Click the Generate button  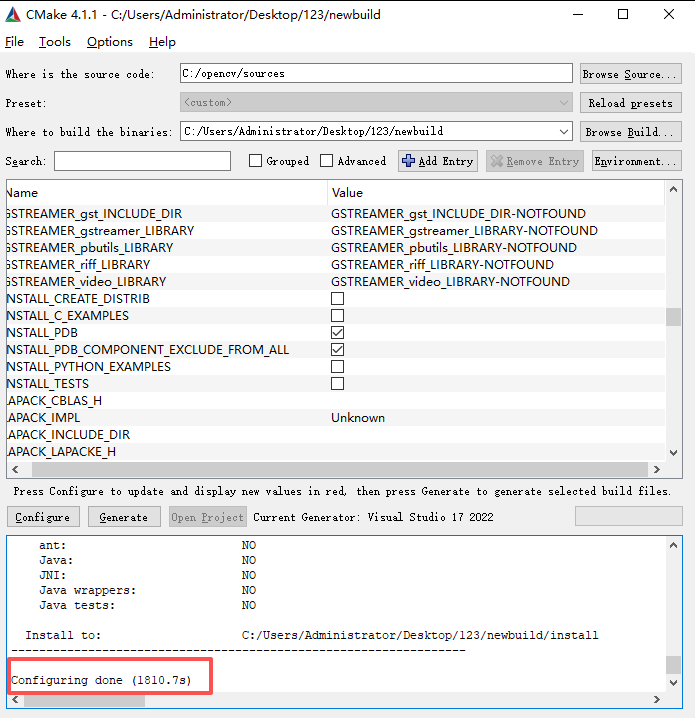coord(124,517)
